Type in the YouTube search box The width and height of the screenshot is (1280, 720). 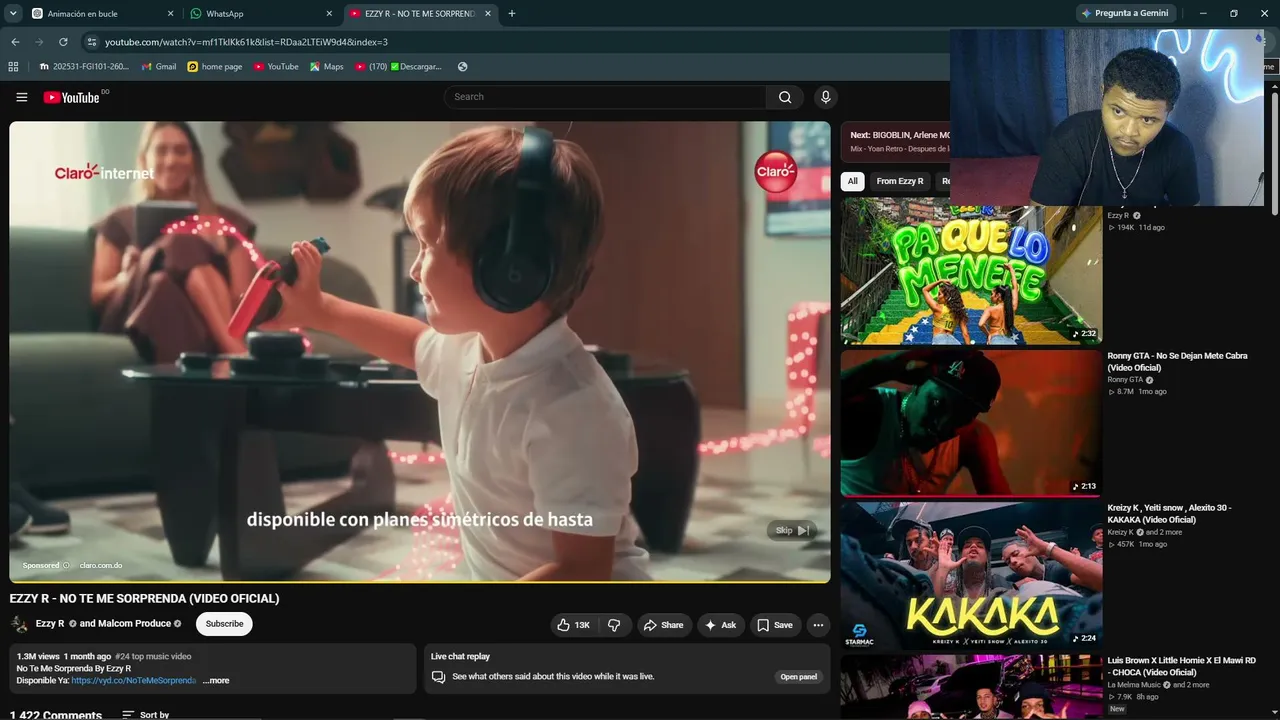click(605, 97)
